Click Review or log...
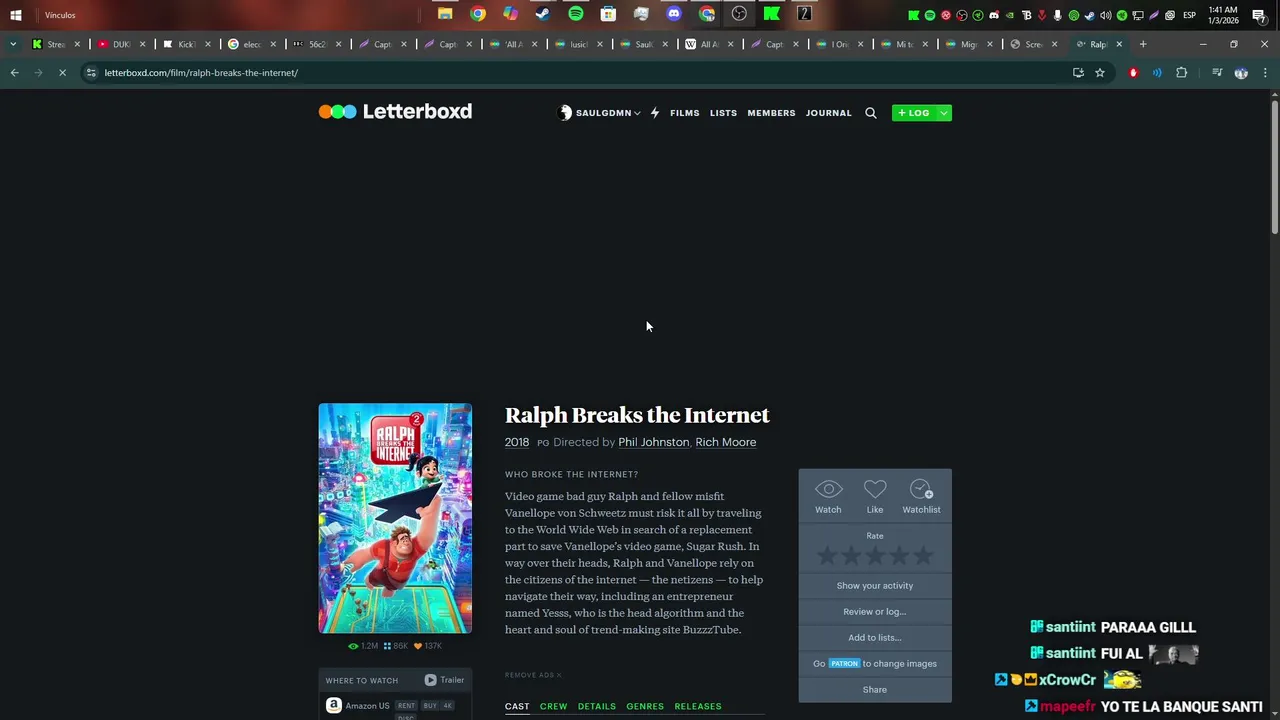 point(875,612)
